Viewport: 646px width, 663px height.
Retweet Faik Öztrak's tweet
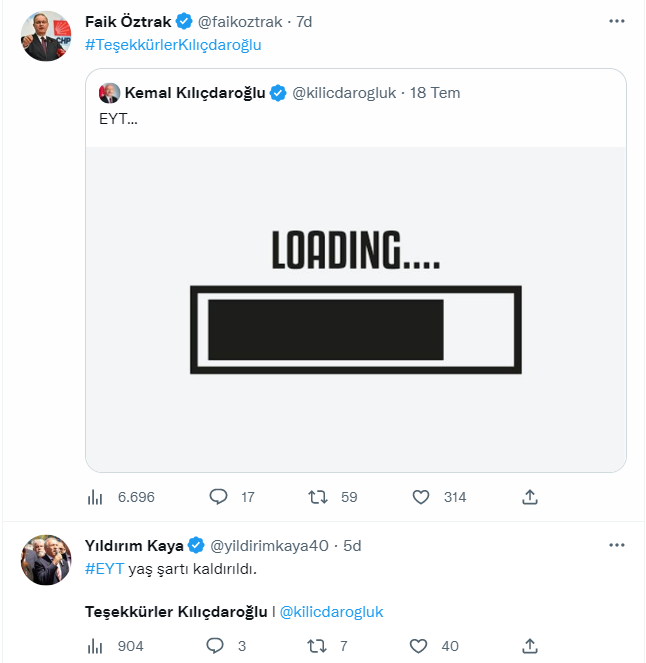(317, 497)
